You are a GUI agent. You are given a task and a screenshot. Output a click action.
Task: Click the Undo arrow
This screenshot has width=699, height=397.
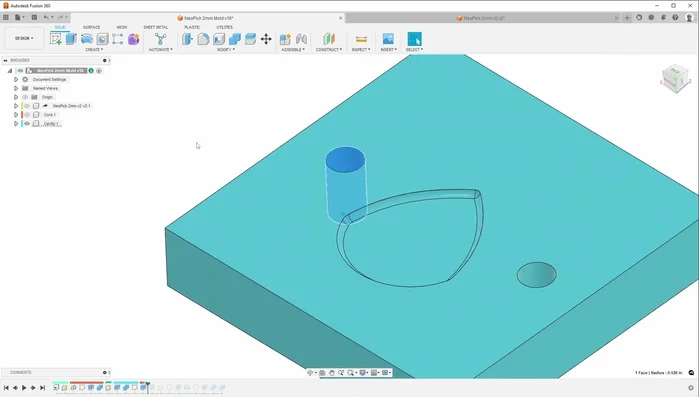pos(46,17)
